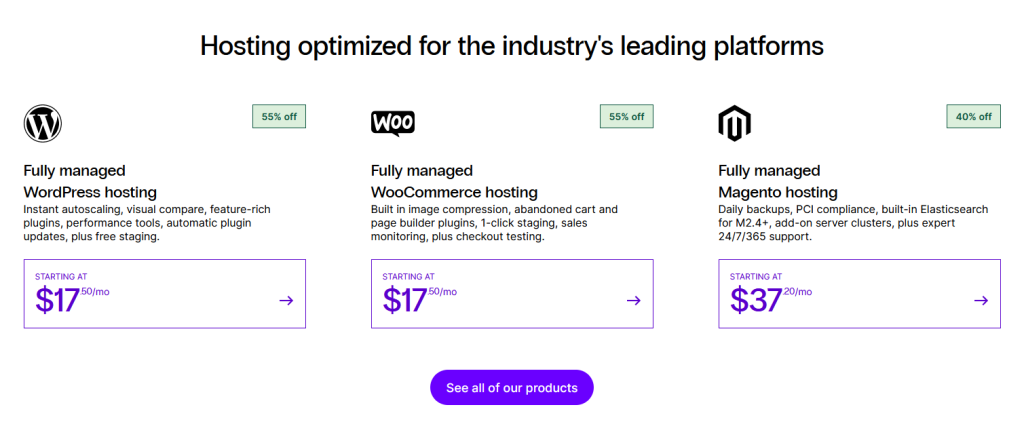This screenshot has width=1024, height=422.
Task: Click the Magento logo icon
Action: click(x=734, y=123)
